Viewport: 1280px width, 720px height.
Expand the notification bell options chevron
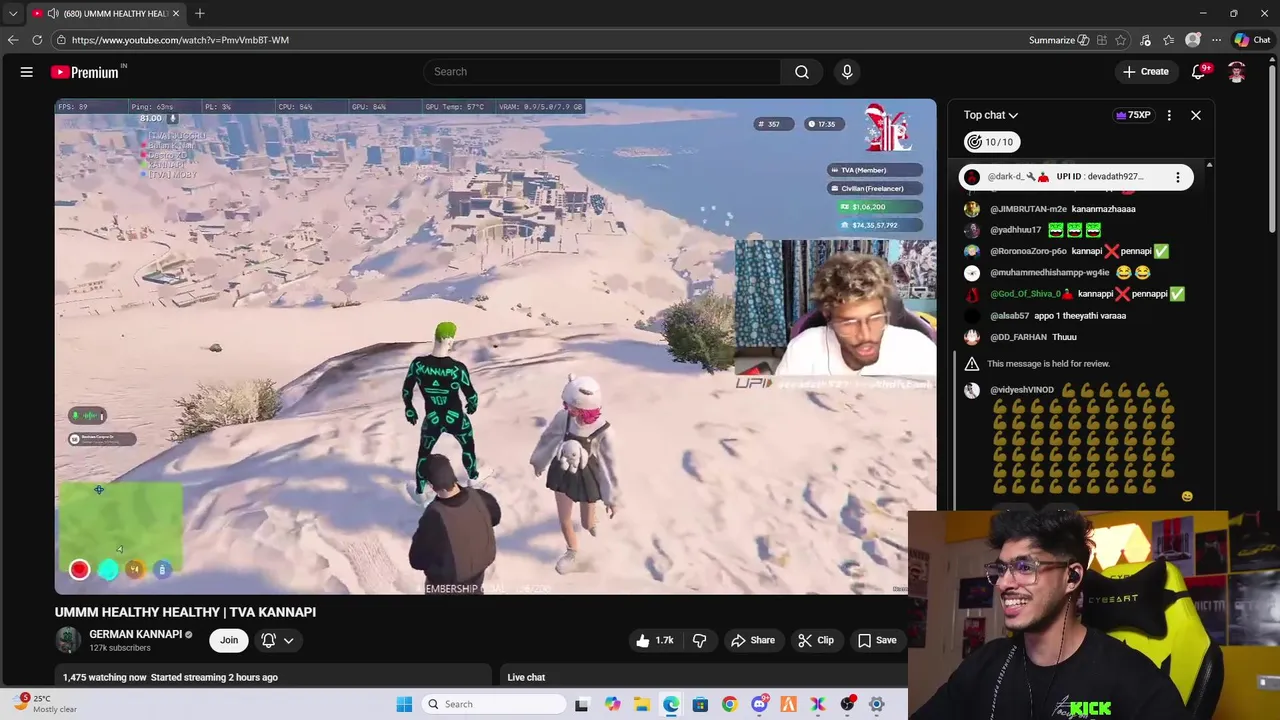[x=289, y=640]
